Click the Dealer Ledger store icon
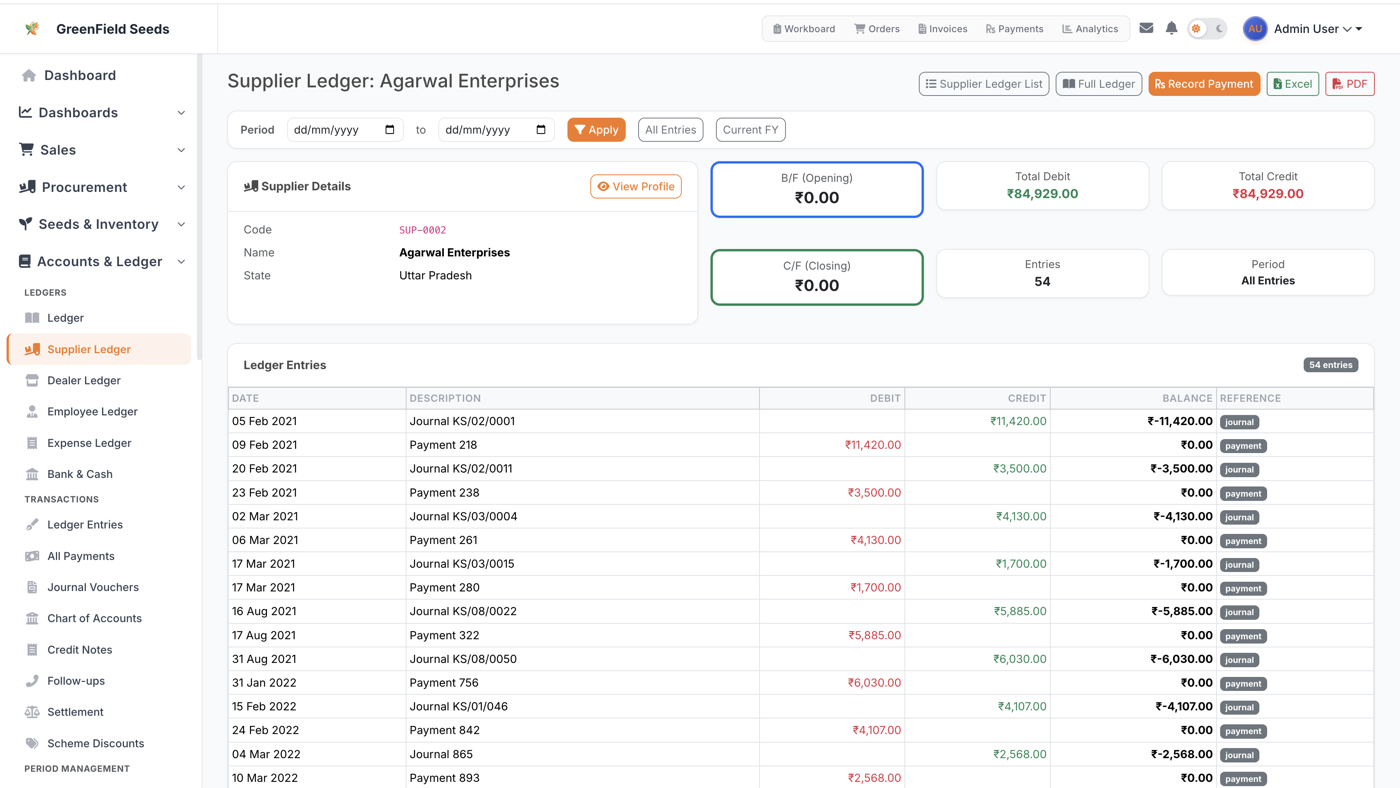This screenshot has height=788, width=1400. coord(32,380)
